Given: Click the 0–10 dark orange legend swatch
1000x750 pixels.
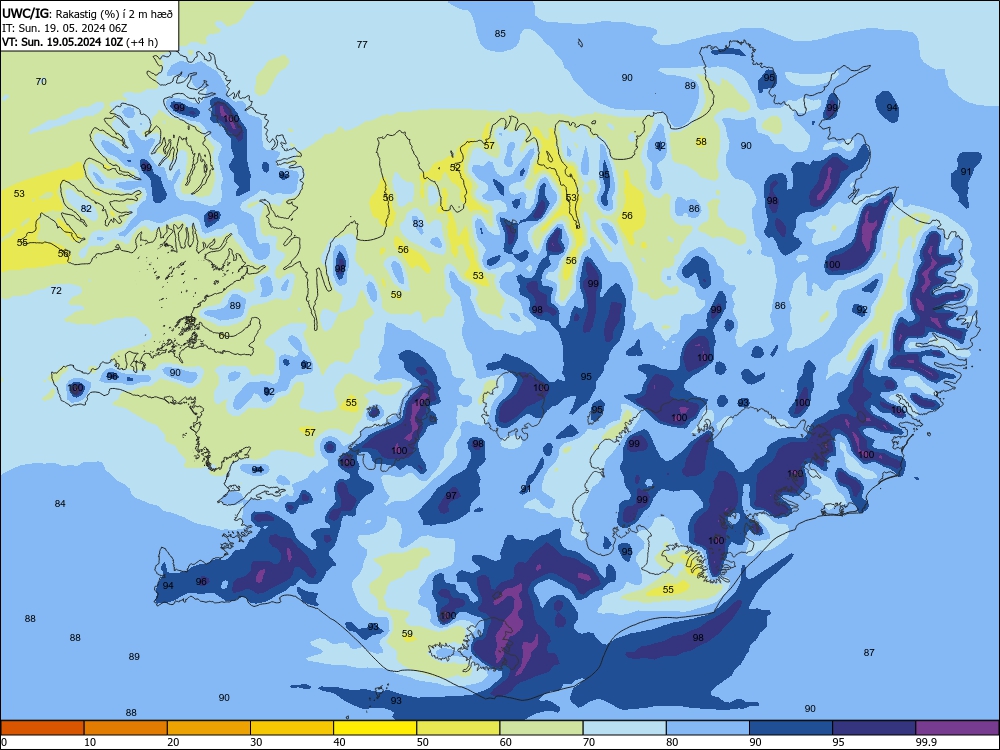Looking at the screenshot, I should [x=42, y=728].
